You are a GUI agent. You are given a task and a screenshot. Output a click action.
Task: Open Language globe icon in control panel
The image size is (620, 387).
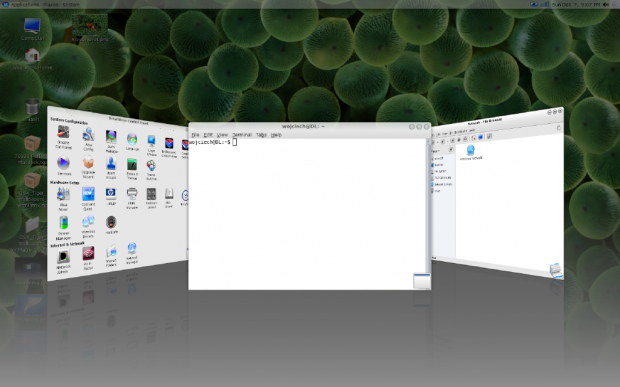point(132,142)
